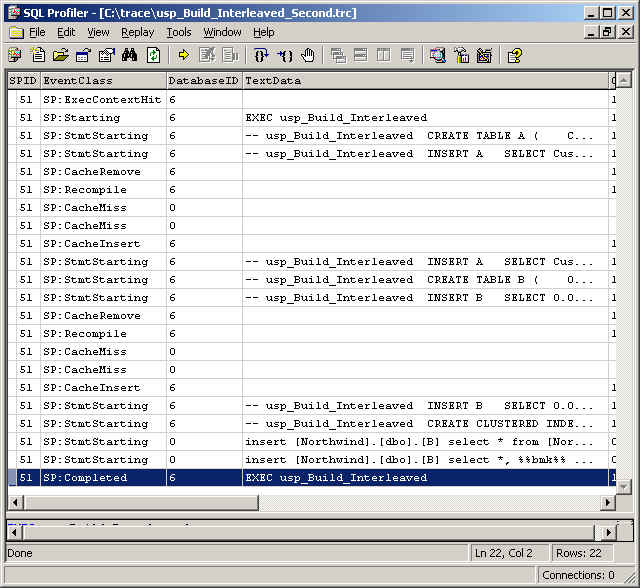The width and height of the screenshot is (640, 588).
Task: Click the grid's horizontal scrollbar thumb
Action: (141, 502)
